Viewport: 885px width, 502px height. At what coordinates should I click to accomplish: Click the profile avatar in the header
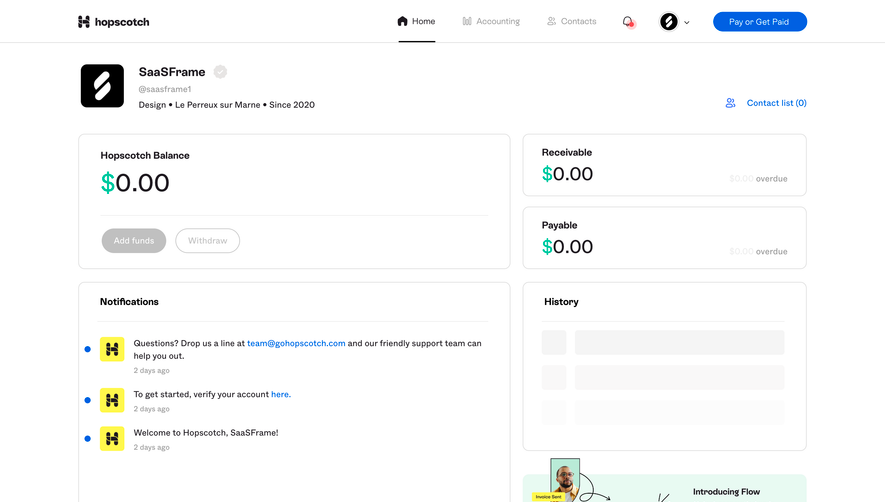[x=669, y=22]
